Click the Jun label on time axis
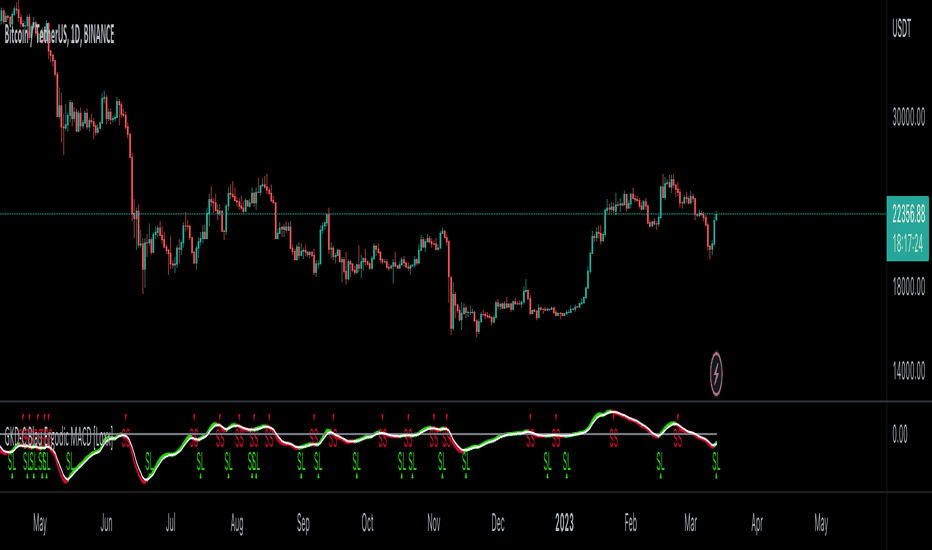The height and width of the screenshot is (550, 932). coord(106,523)
